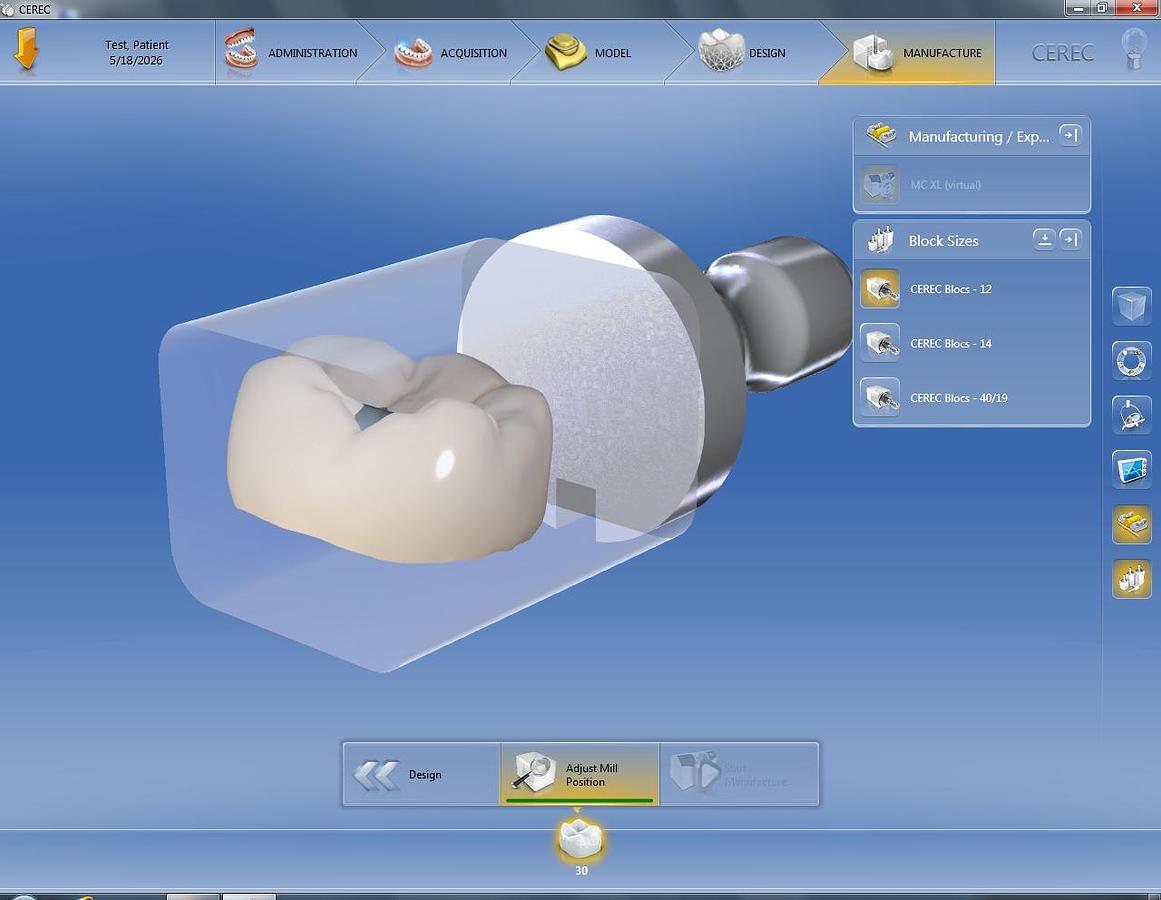The width and height of the screenshot is (1161, 900).
Task: Choose CEREC Blocs - 14 block size
Action: click(971, 343)
